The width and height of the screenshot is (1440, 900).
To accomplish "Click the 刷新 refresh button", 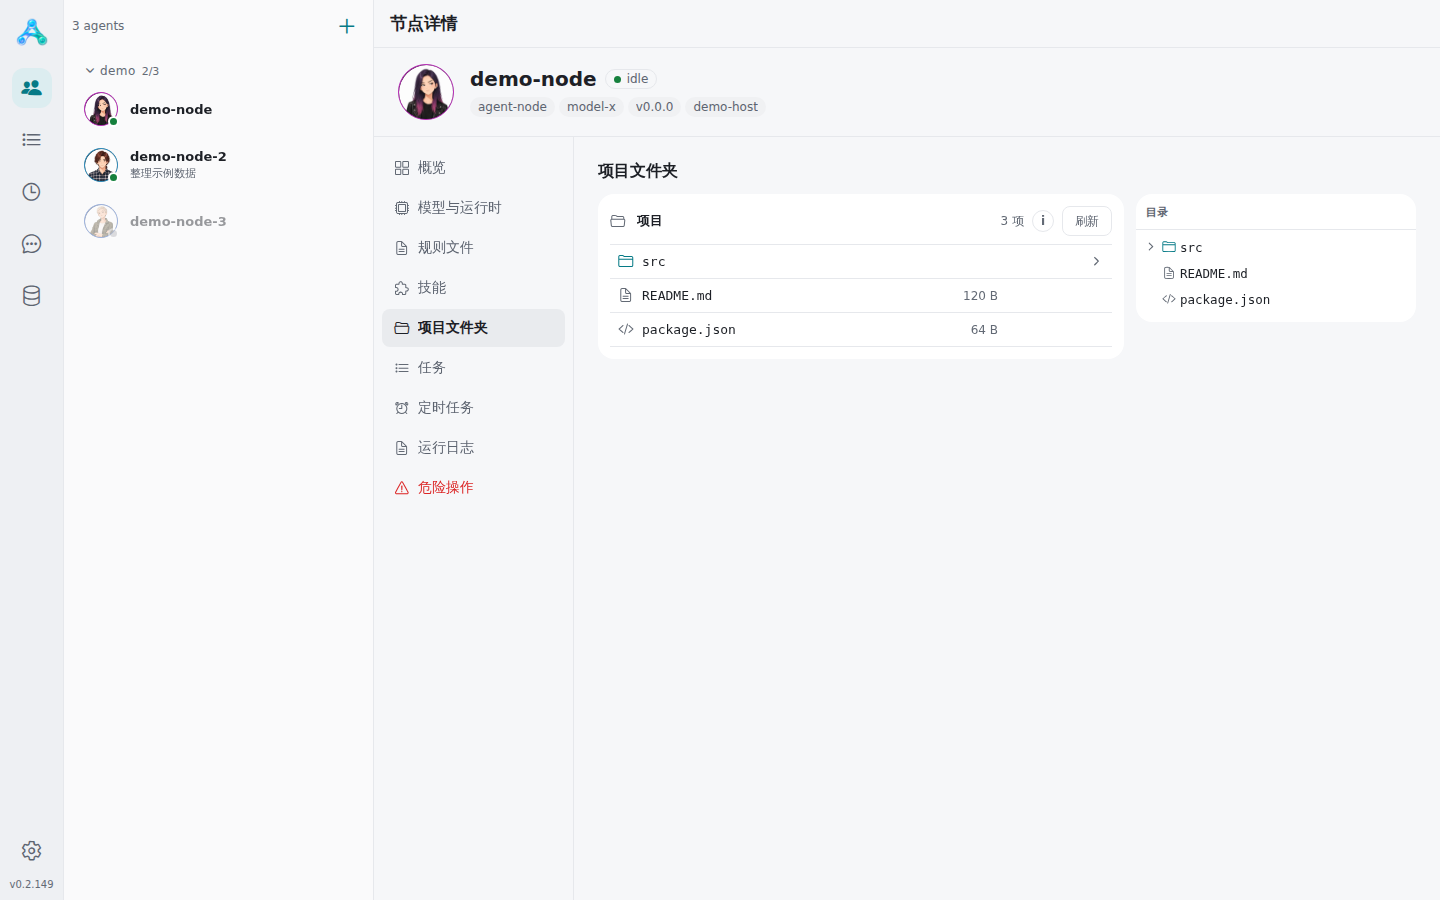I will tap(1087, 221).
